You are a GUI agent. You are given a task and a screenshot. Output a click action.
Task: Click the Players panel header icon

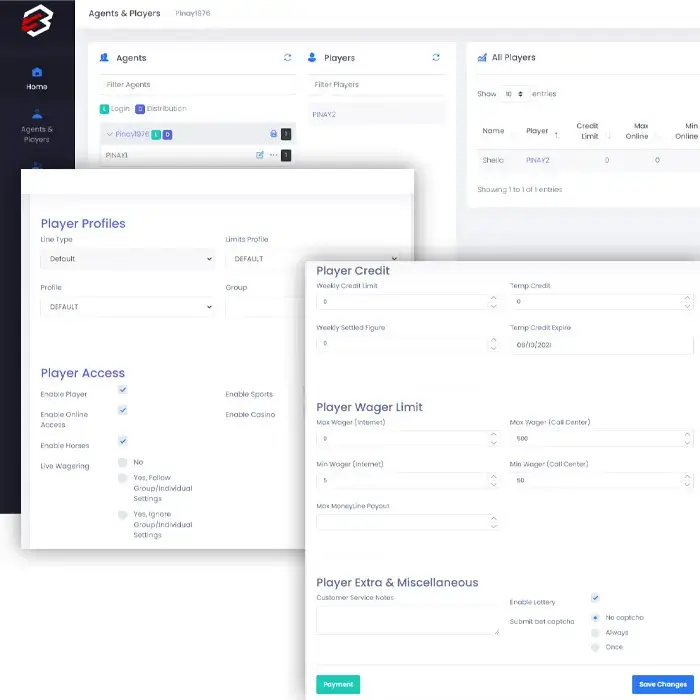coord(312,57)
